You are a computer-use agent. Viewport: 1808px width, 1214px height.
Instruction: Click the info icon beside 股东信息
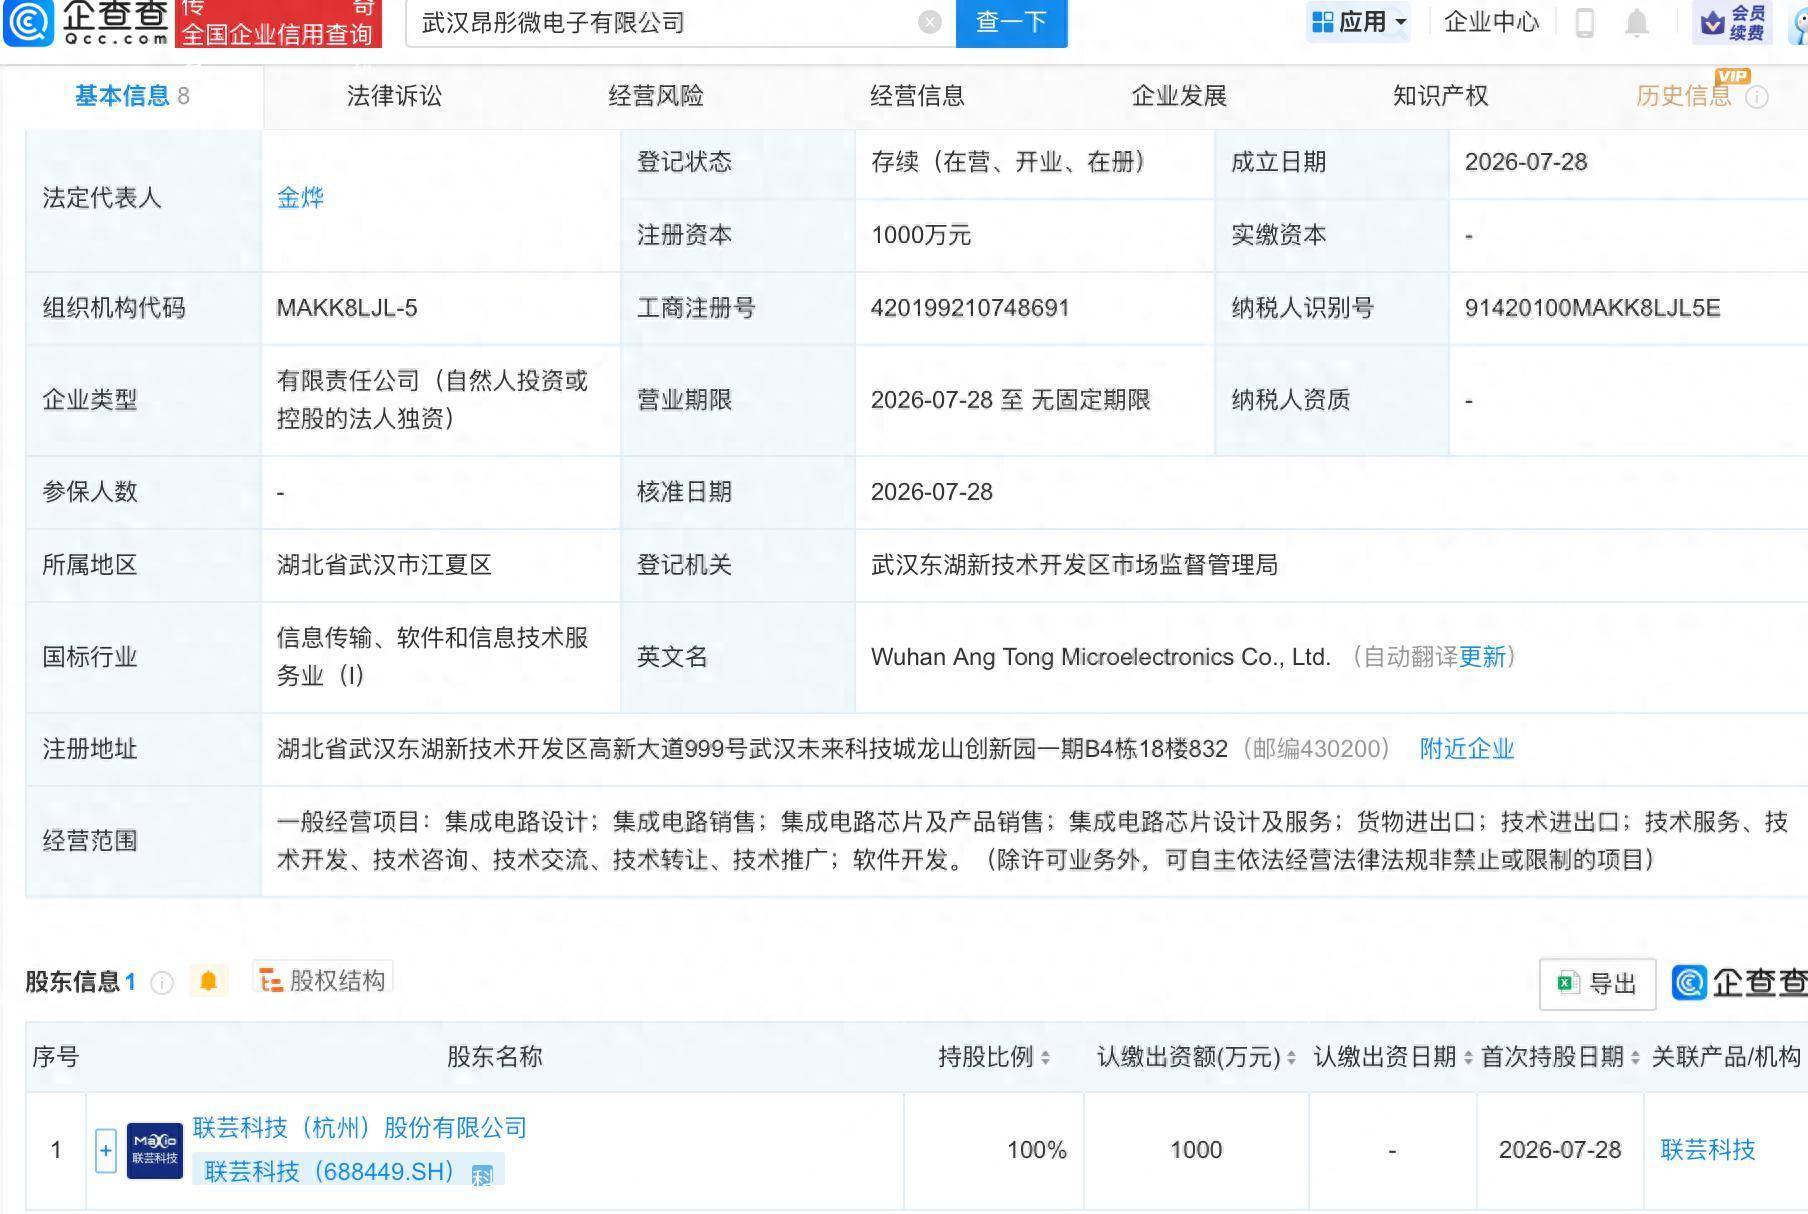(x=161, y=983)
